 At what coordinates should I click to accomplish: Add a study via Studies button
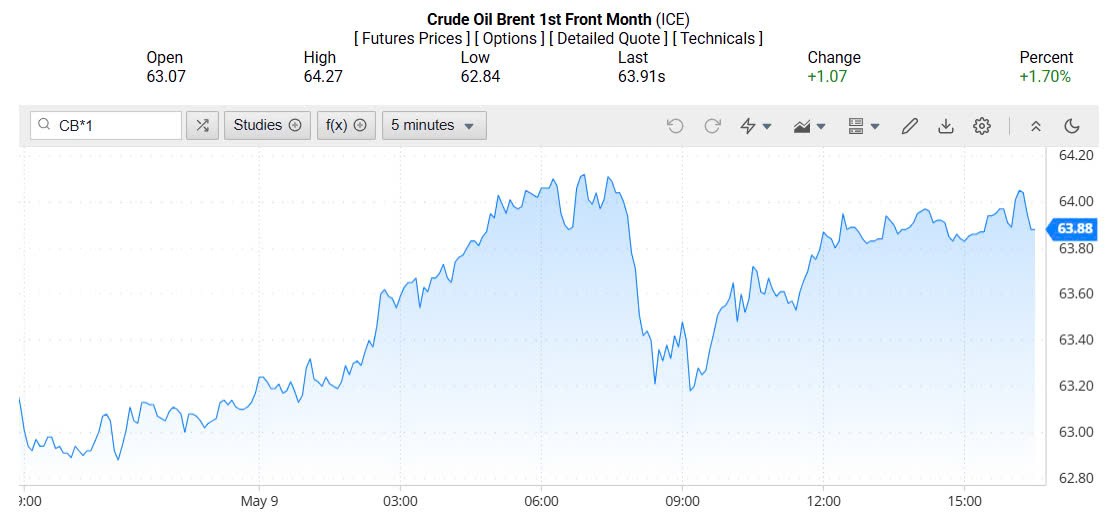pyautogui.click(x=267, y=125)
